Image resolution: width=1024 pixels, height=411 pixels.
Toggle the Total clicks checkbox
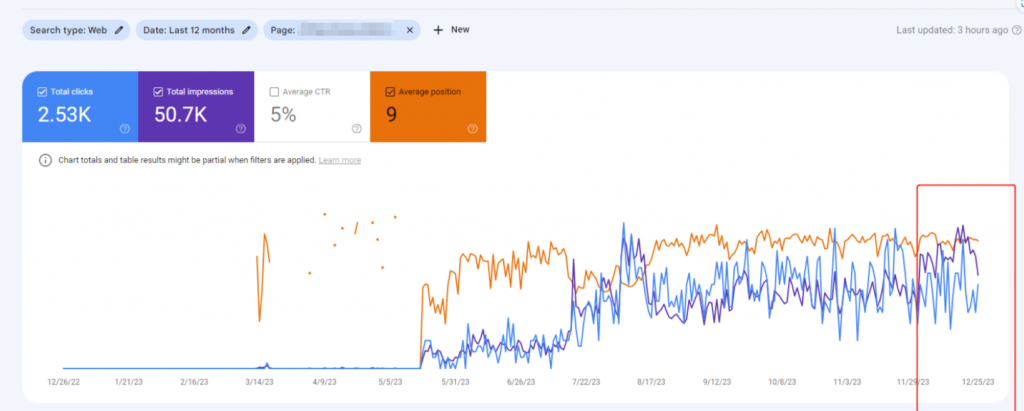pyautogui.click(x=42, y=92)
